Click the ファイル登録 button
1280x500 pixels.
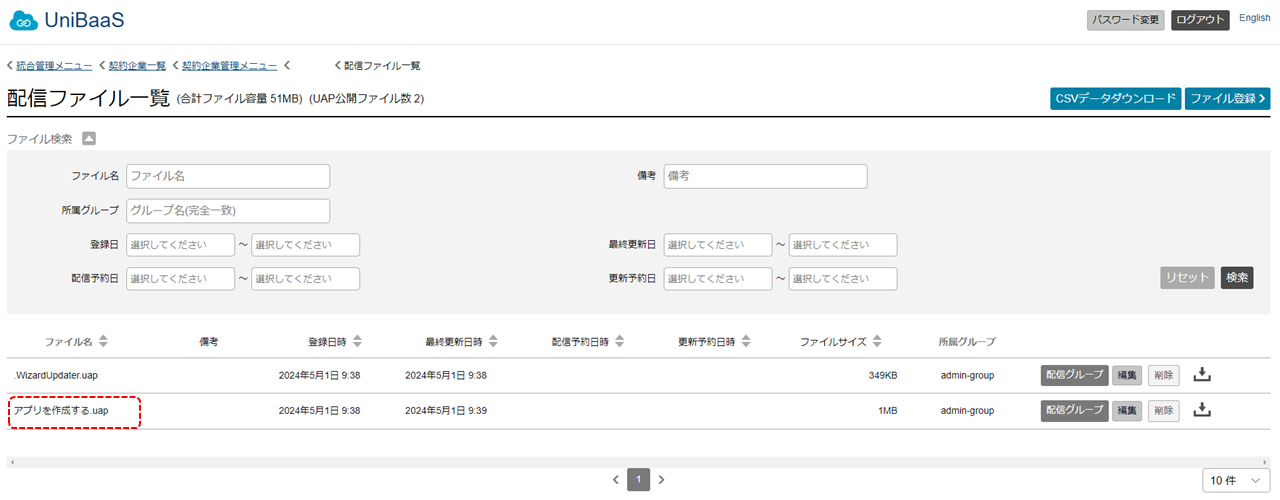coord(1228,99)
